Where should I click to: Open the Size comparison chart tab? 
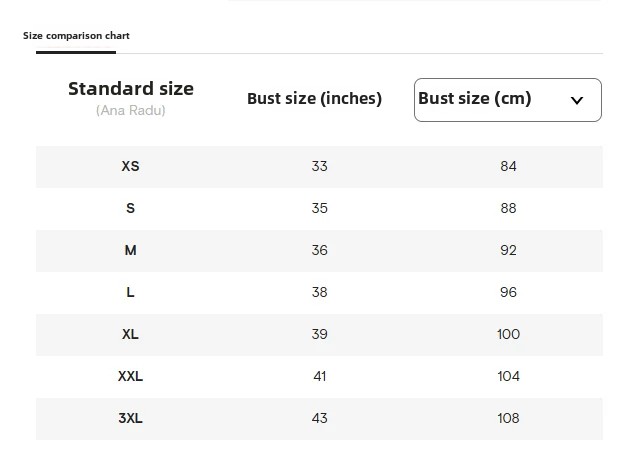click(x=76, y=36)
